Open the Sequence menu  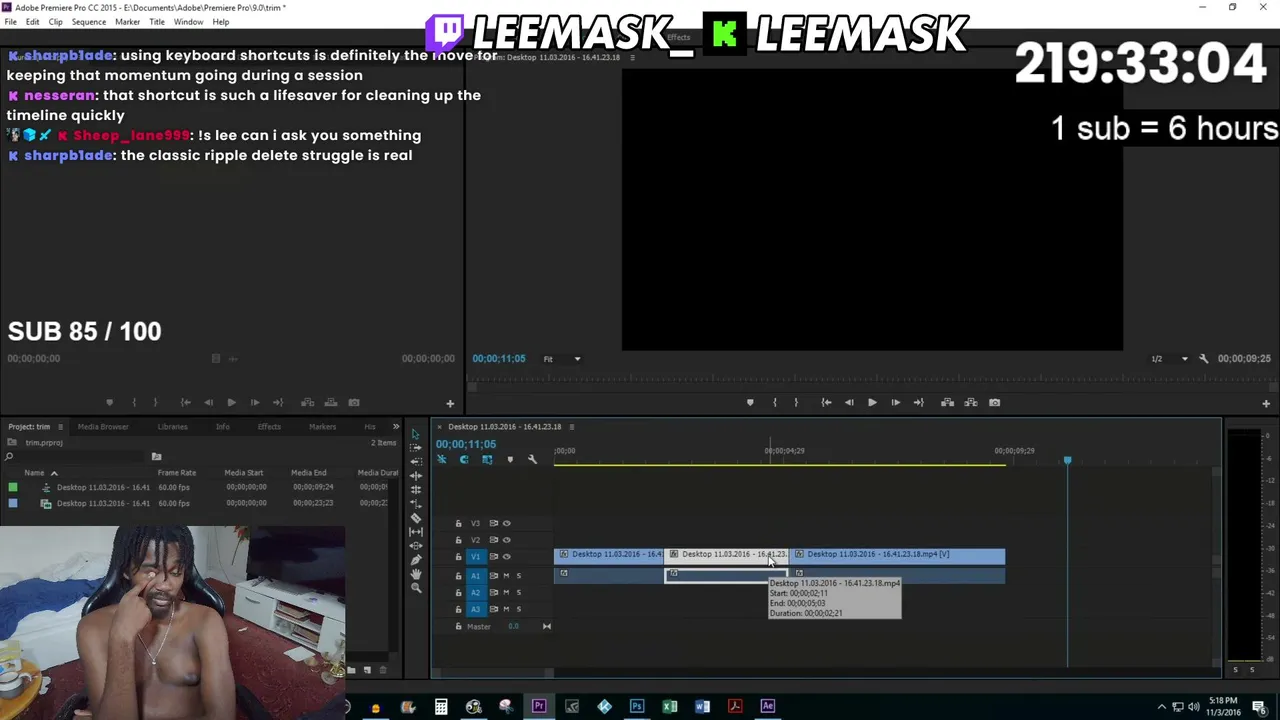click(x=89, y=22)
